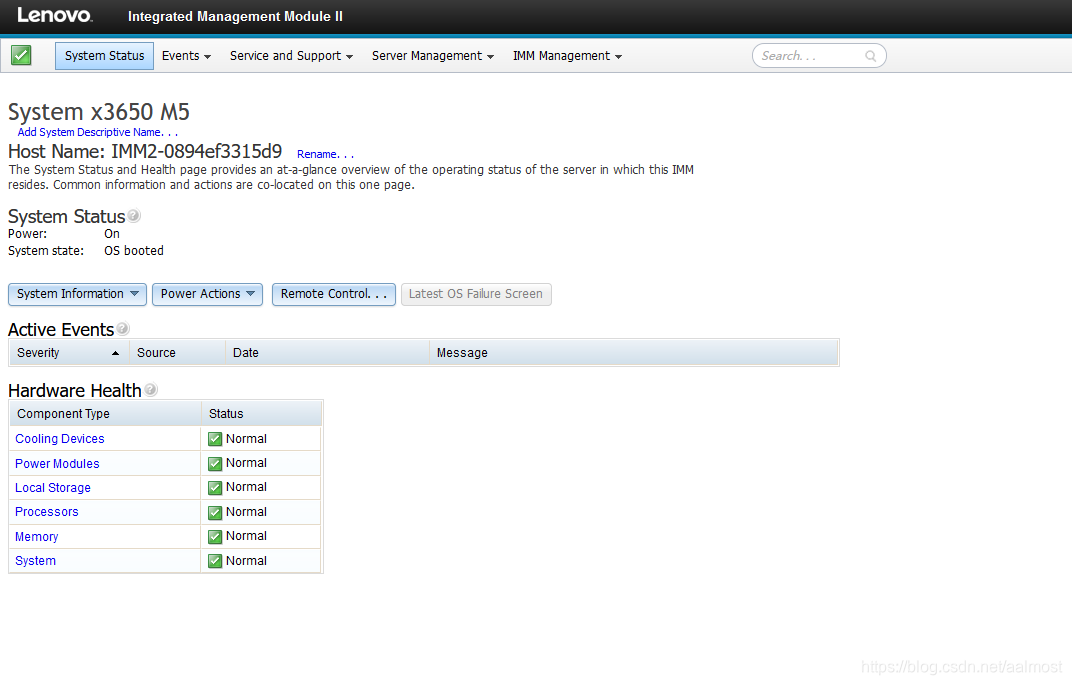Click the 'System x3650 M5' title

[x=98, y=111]
